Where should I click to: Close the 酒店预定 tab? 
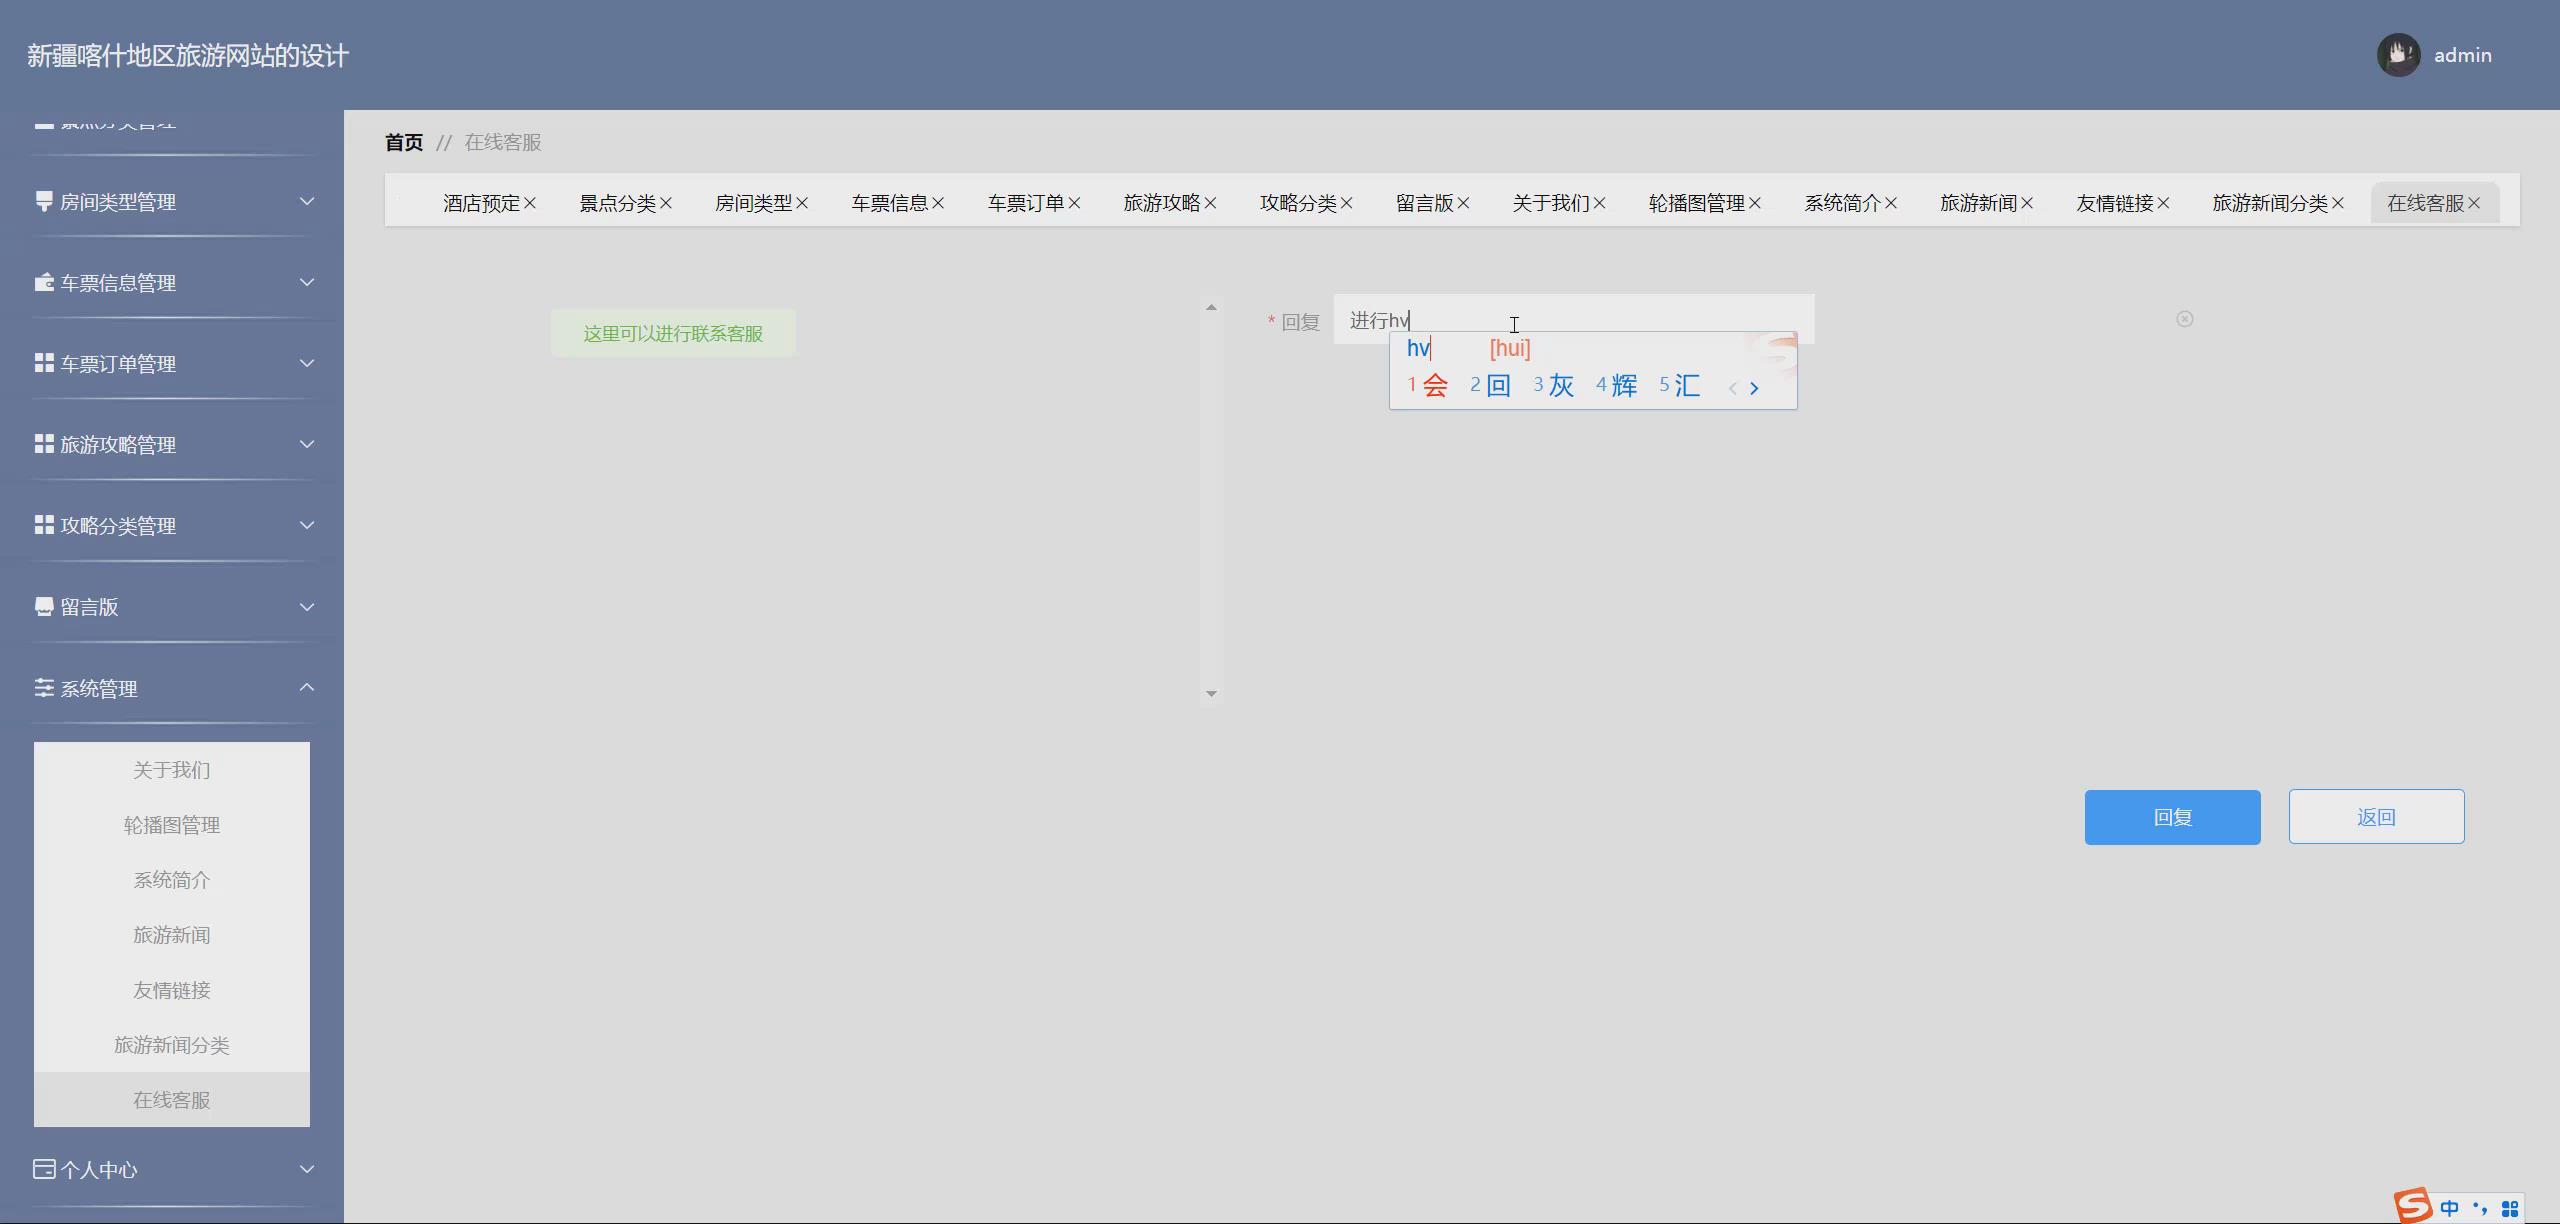coord(530,203)
